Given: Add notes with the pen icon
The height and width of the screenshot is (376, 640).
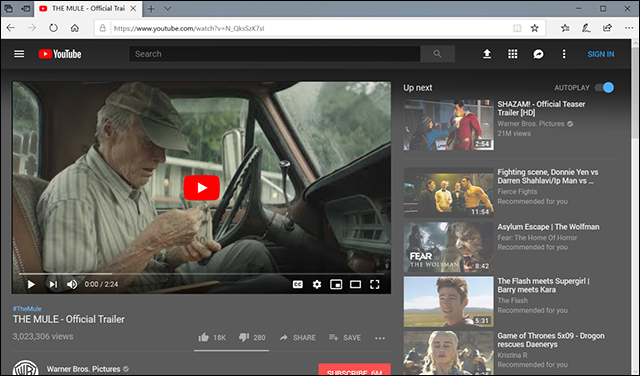Looking at the screenshot, I should click(x=586, y=28).
